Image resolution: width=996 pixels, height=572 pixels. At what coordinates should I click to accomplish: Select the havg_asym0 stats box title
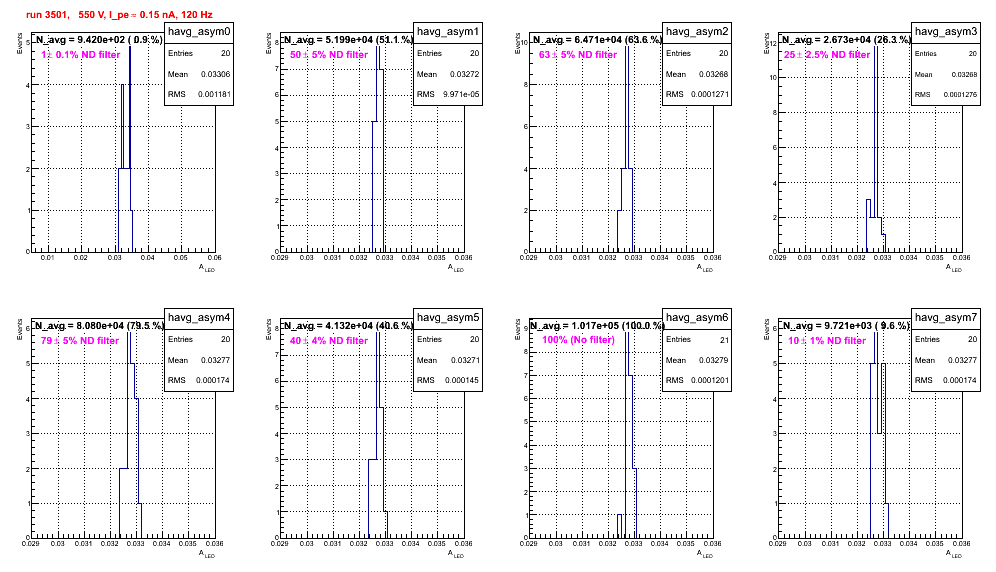[x=199, y=31]
